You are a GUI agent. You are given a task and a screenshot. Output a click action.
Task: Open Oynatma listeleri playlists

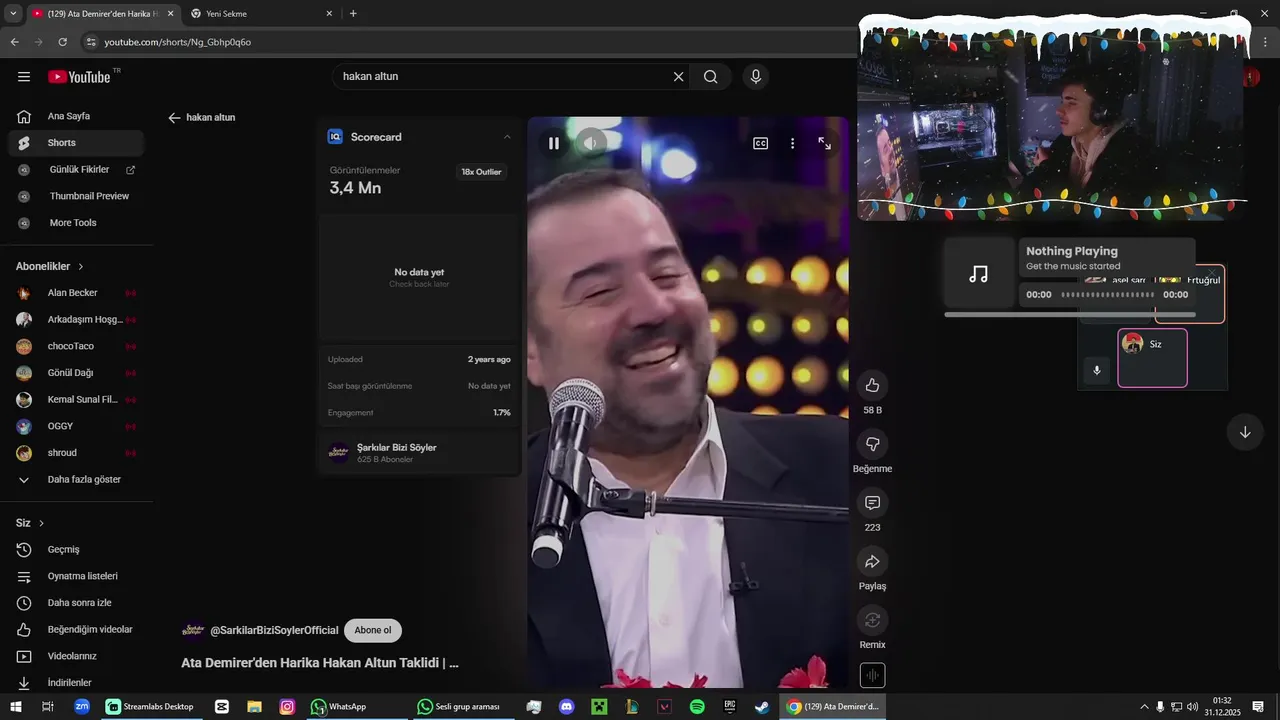(x=76, y=576)
